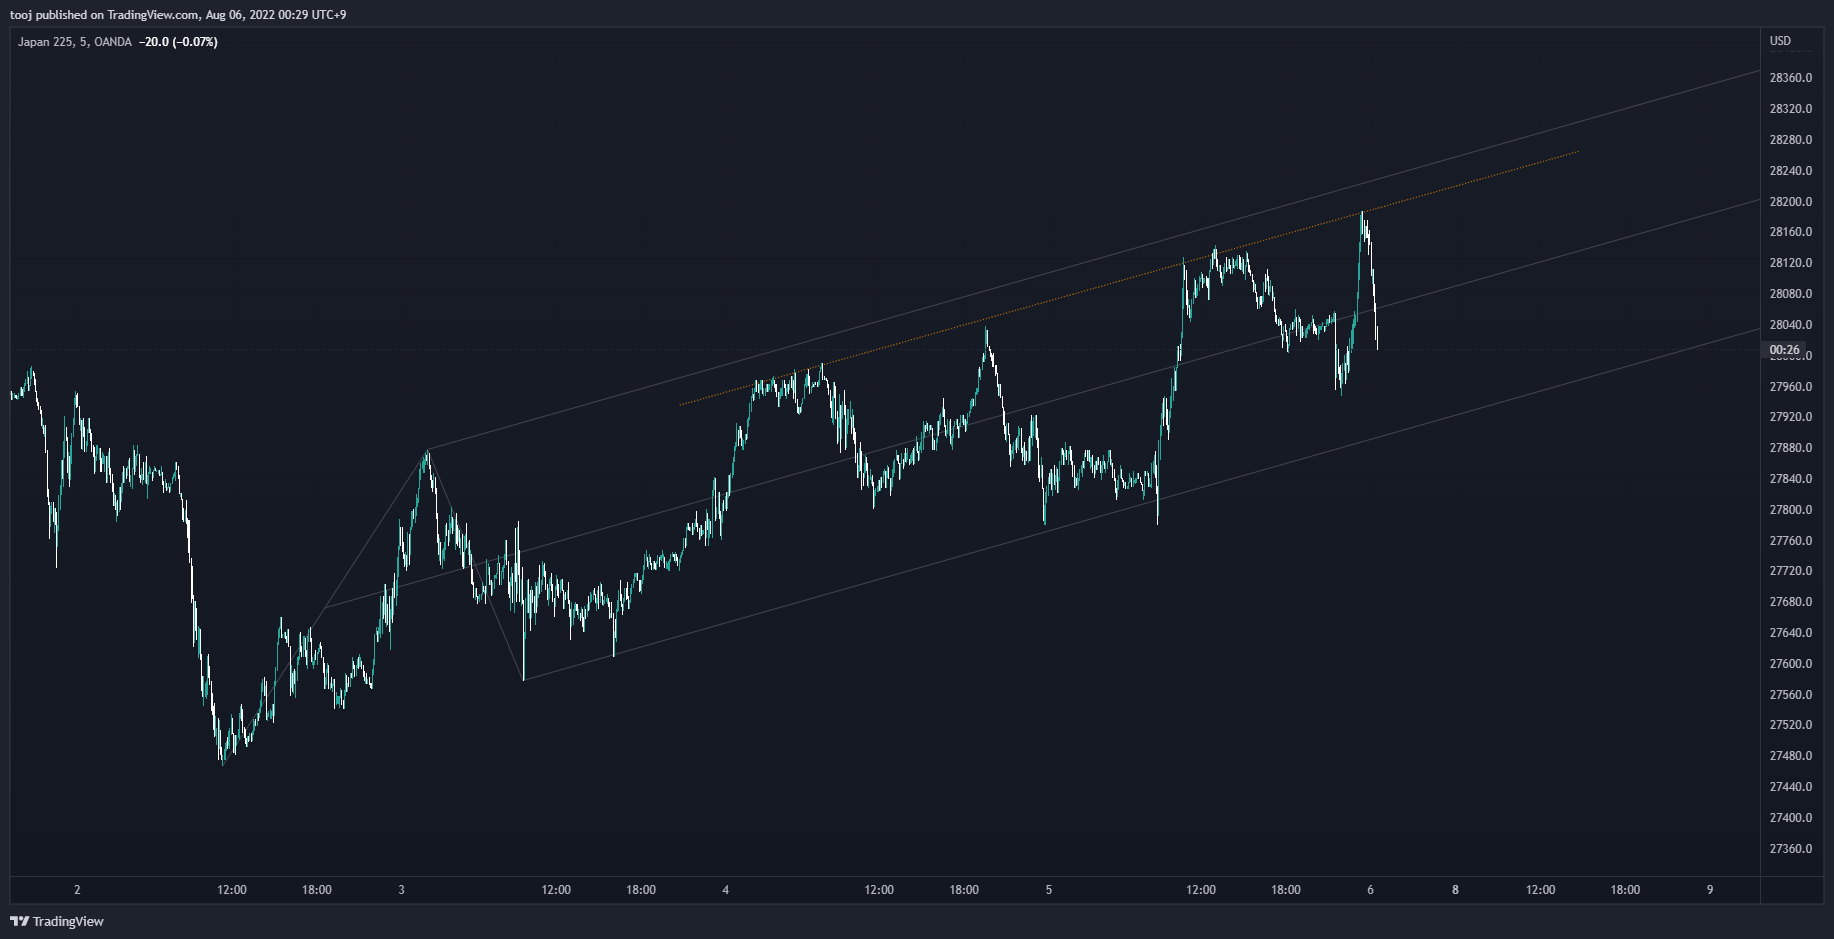Click the 12:00 time label between dates 4 and 5
The image size is (1834, 939).
click(x=879, y=890)
